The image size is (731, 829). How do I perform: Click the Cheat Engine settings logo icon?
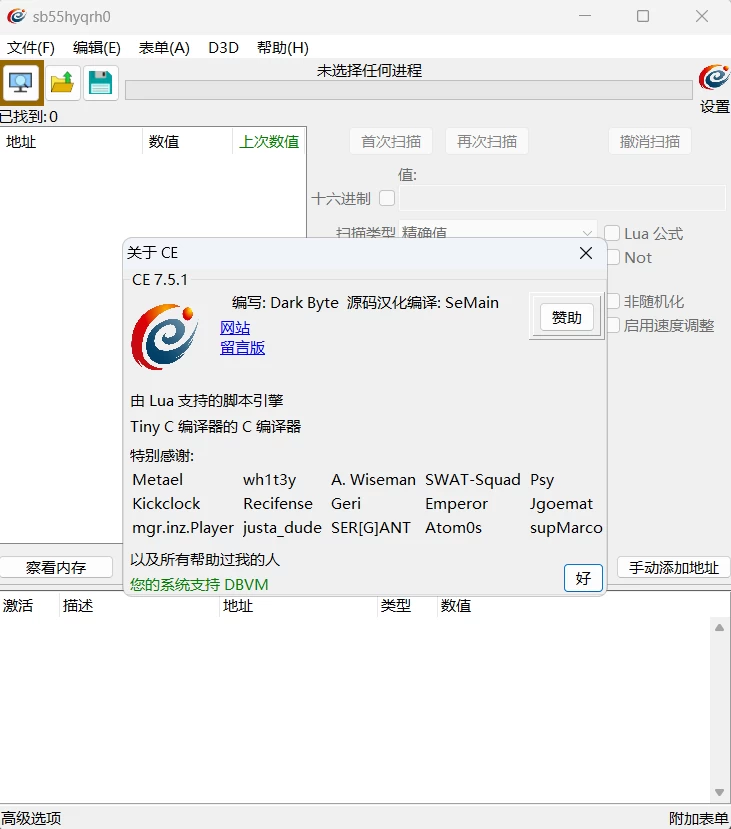click(x=714, y=78)
